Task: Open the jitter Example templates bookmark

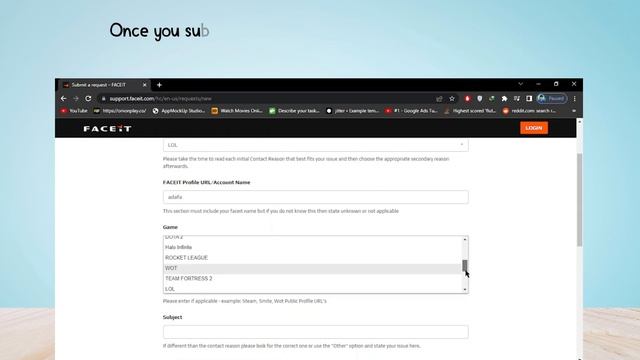Action: (353, 111)
